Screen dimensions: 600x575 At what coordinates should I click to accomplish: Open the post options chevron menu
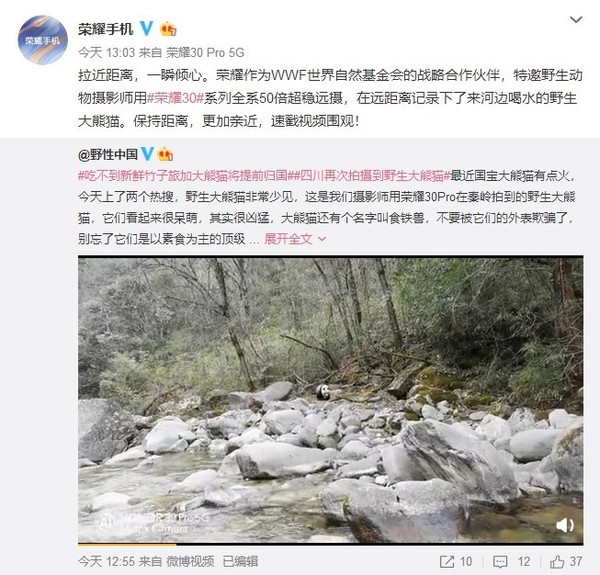(x=576, y=20)
